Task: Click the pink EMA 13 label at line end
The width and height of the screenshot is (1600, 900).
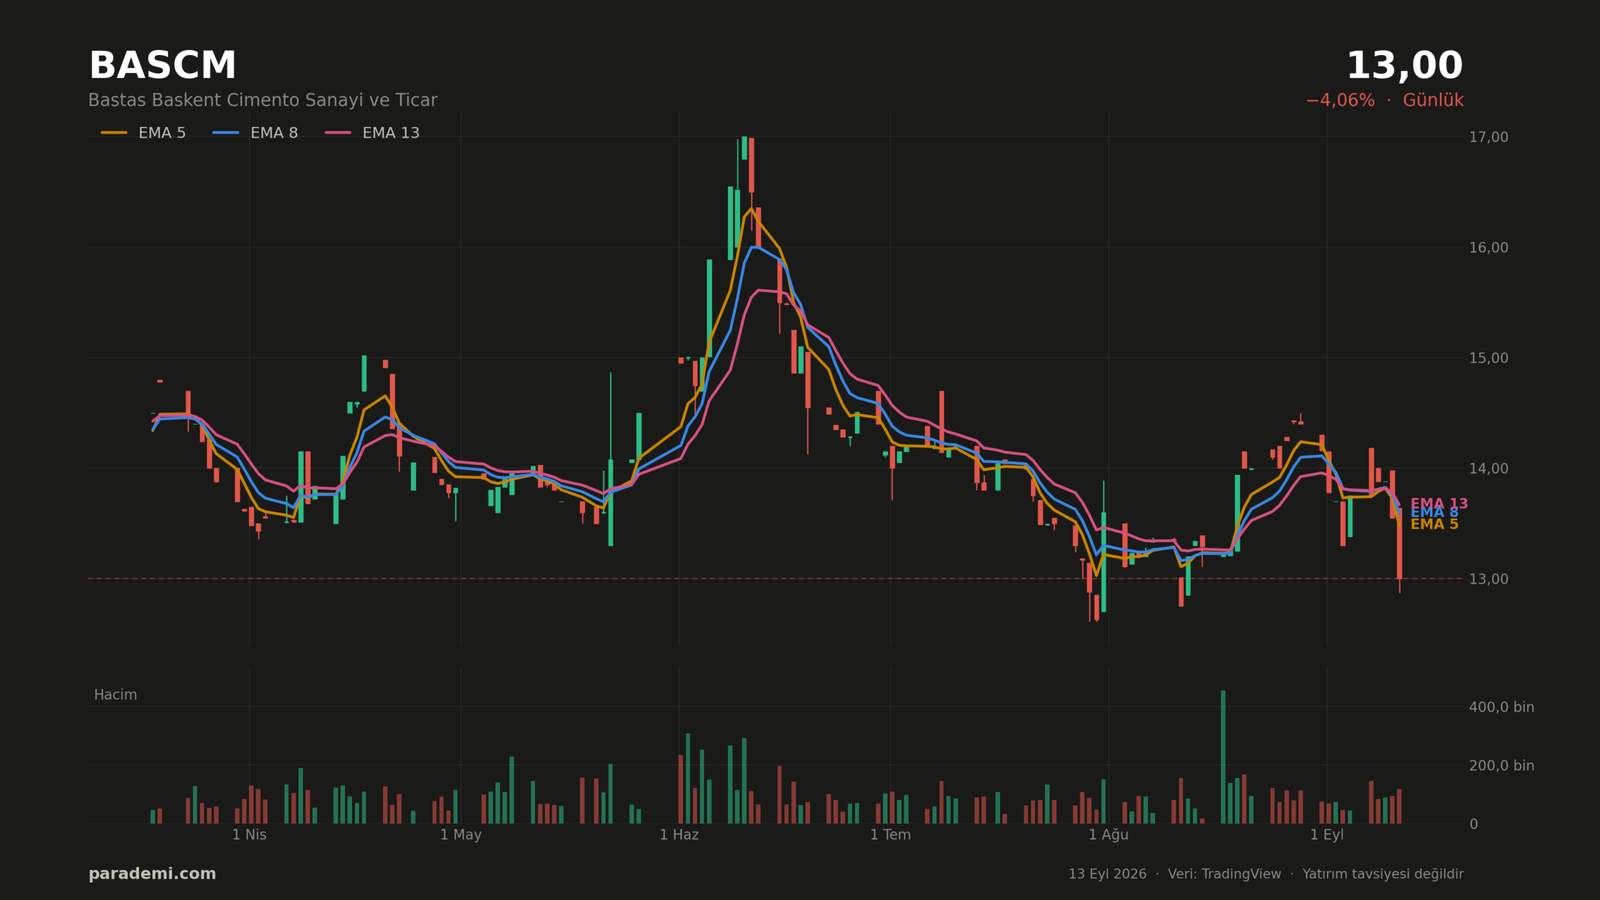Action: click(x=1439, y=504)
